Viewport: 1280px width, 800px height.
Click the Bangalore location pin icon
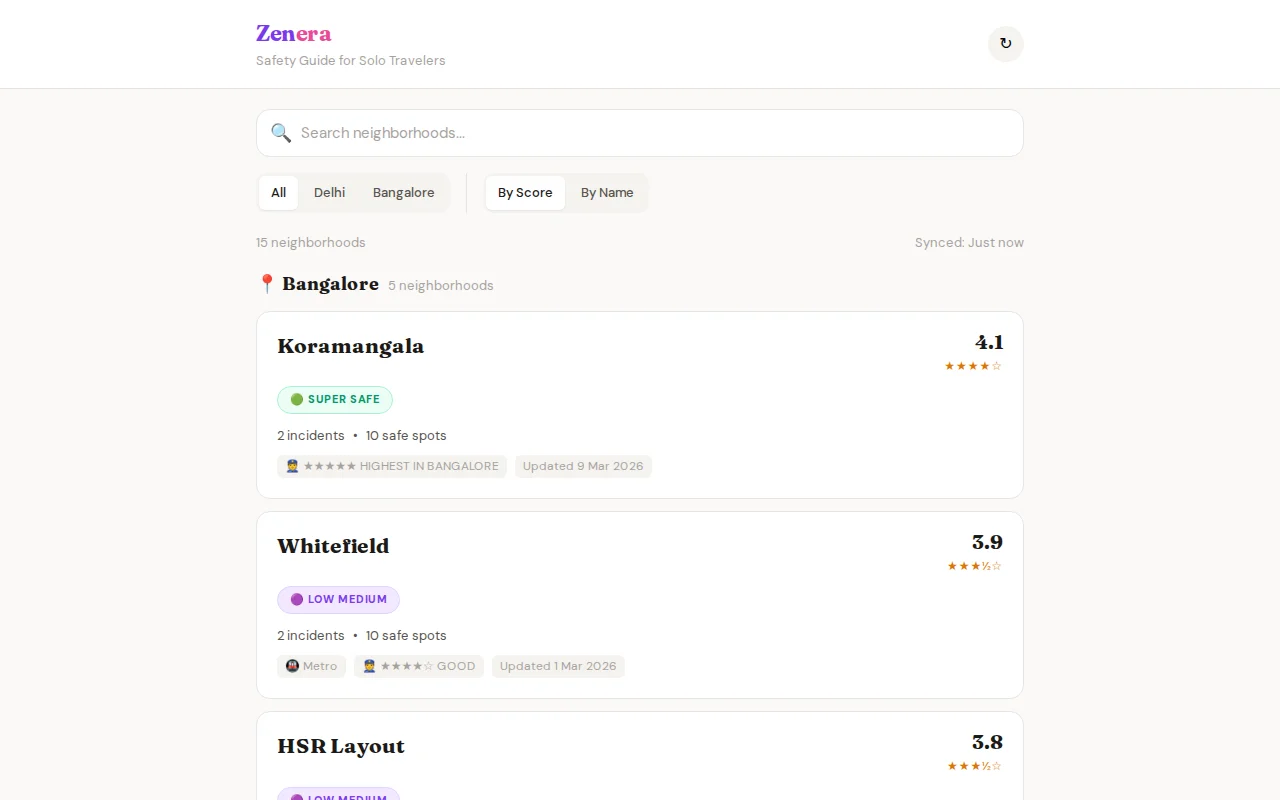click(266, 284)
